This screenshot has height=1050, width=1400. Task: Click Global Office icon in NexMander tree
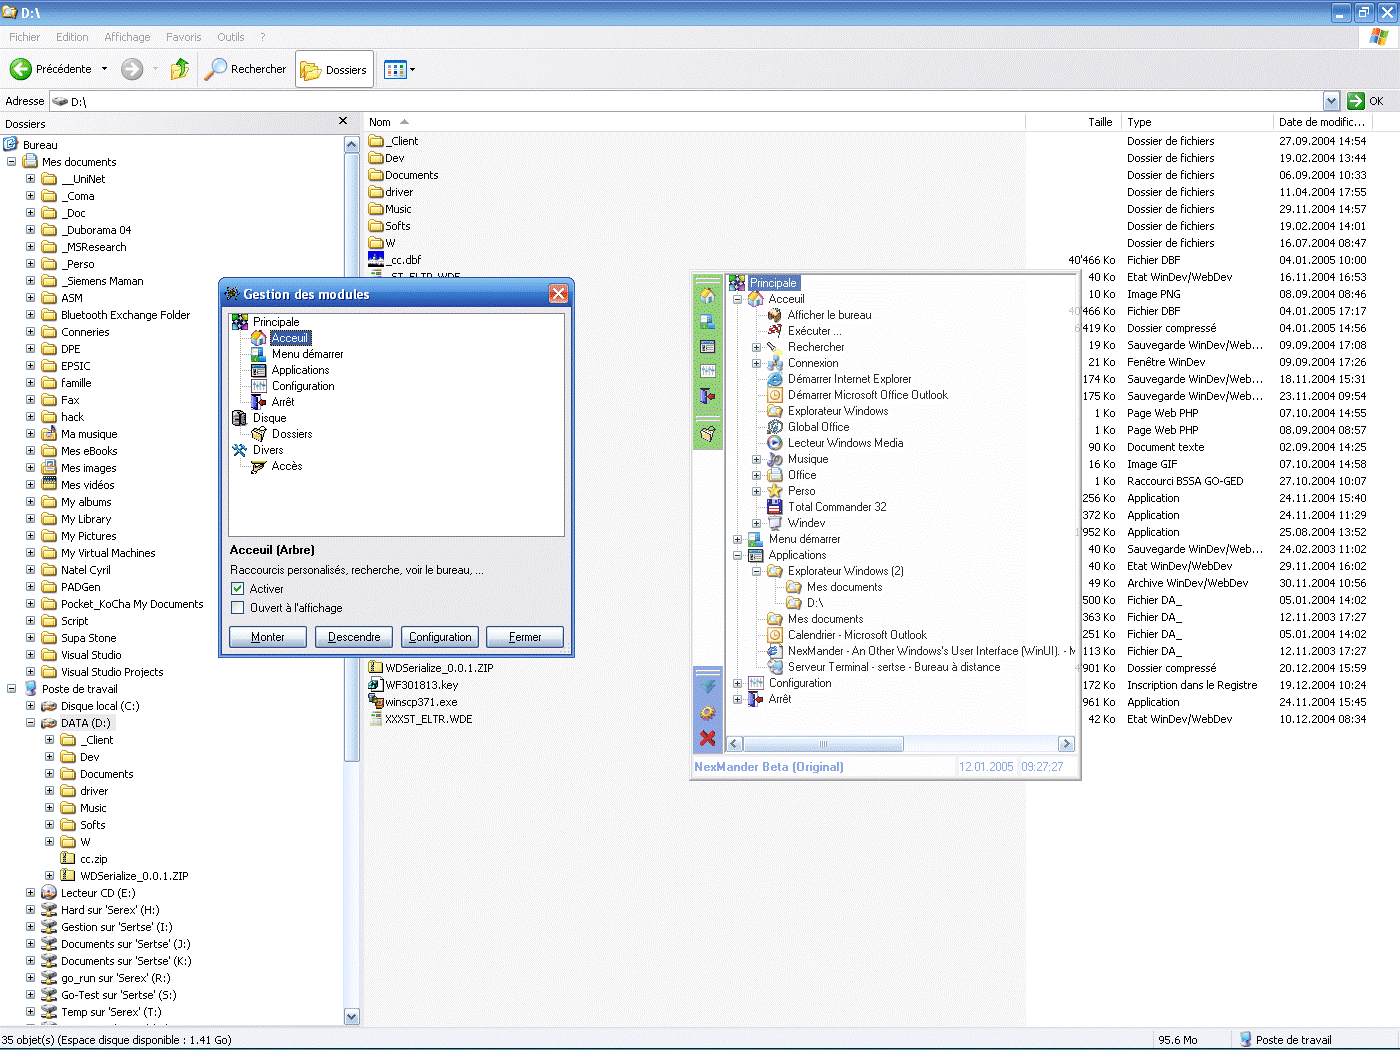pyautogui.click(x=775, y=427)
